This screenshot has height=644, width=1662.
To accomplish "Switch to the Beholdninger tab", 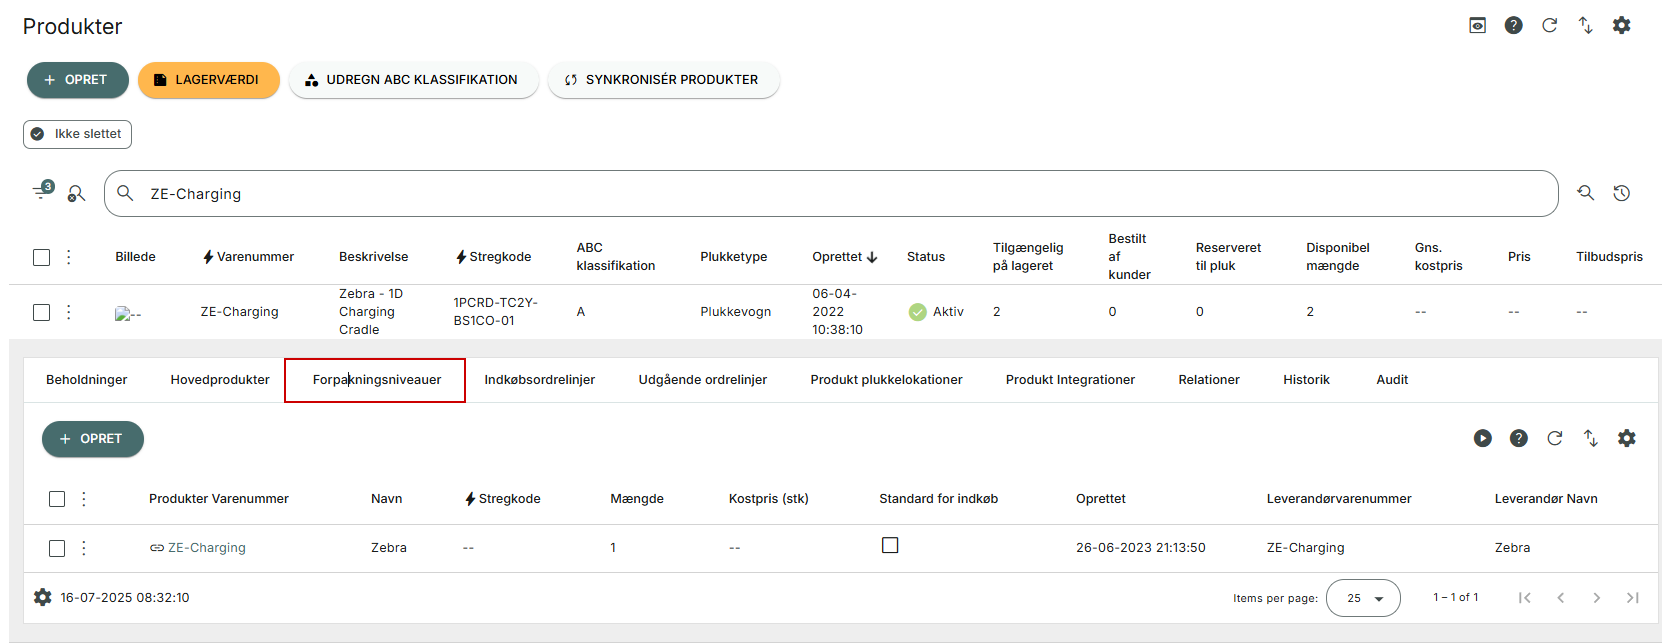I will (87, 380).
